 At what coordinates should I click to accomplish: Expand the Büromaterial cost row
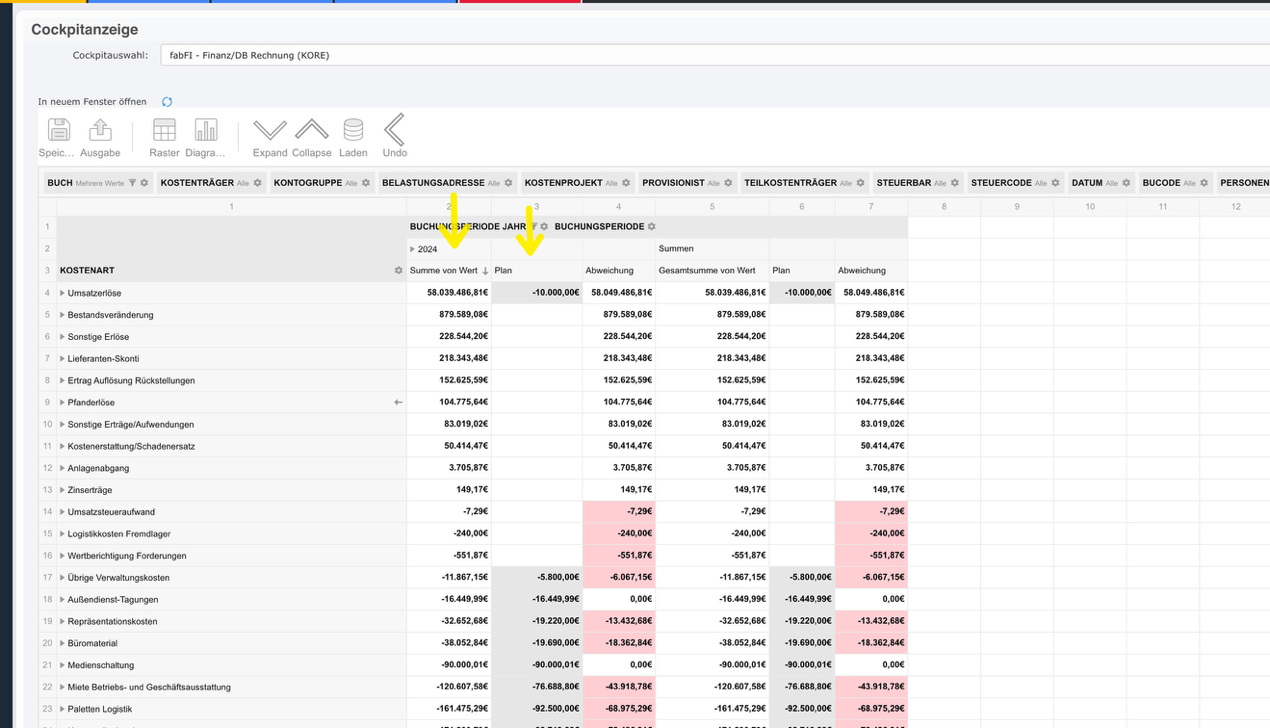tap(62, 643)
